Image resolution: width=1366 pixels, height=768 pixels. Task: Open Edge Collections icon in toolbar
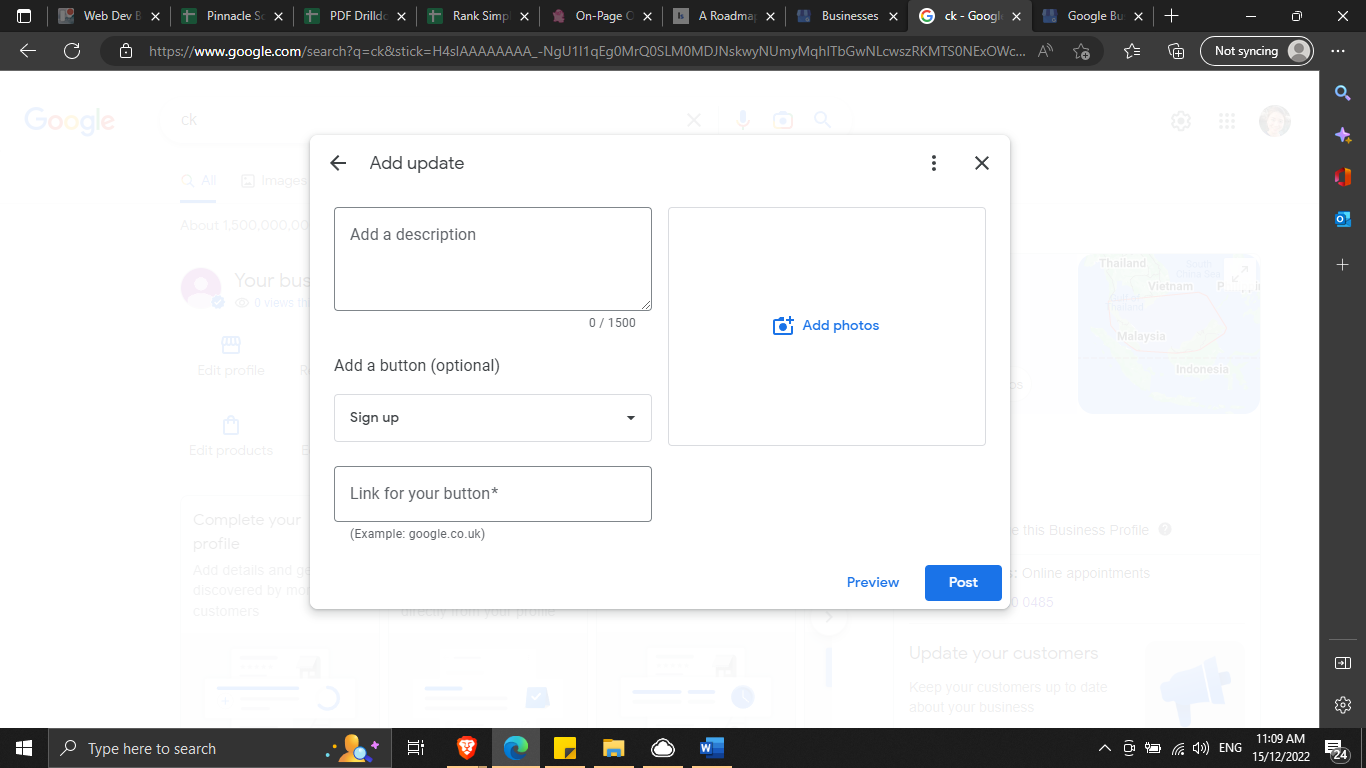(1177, 51)
